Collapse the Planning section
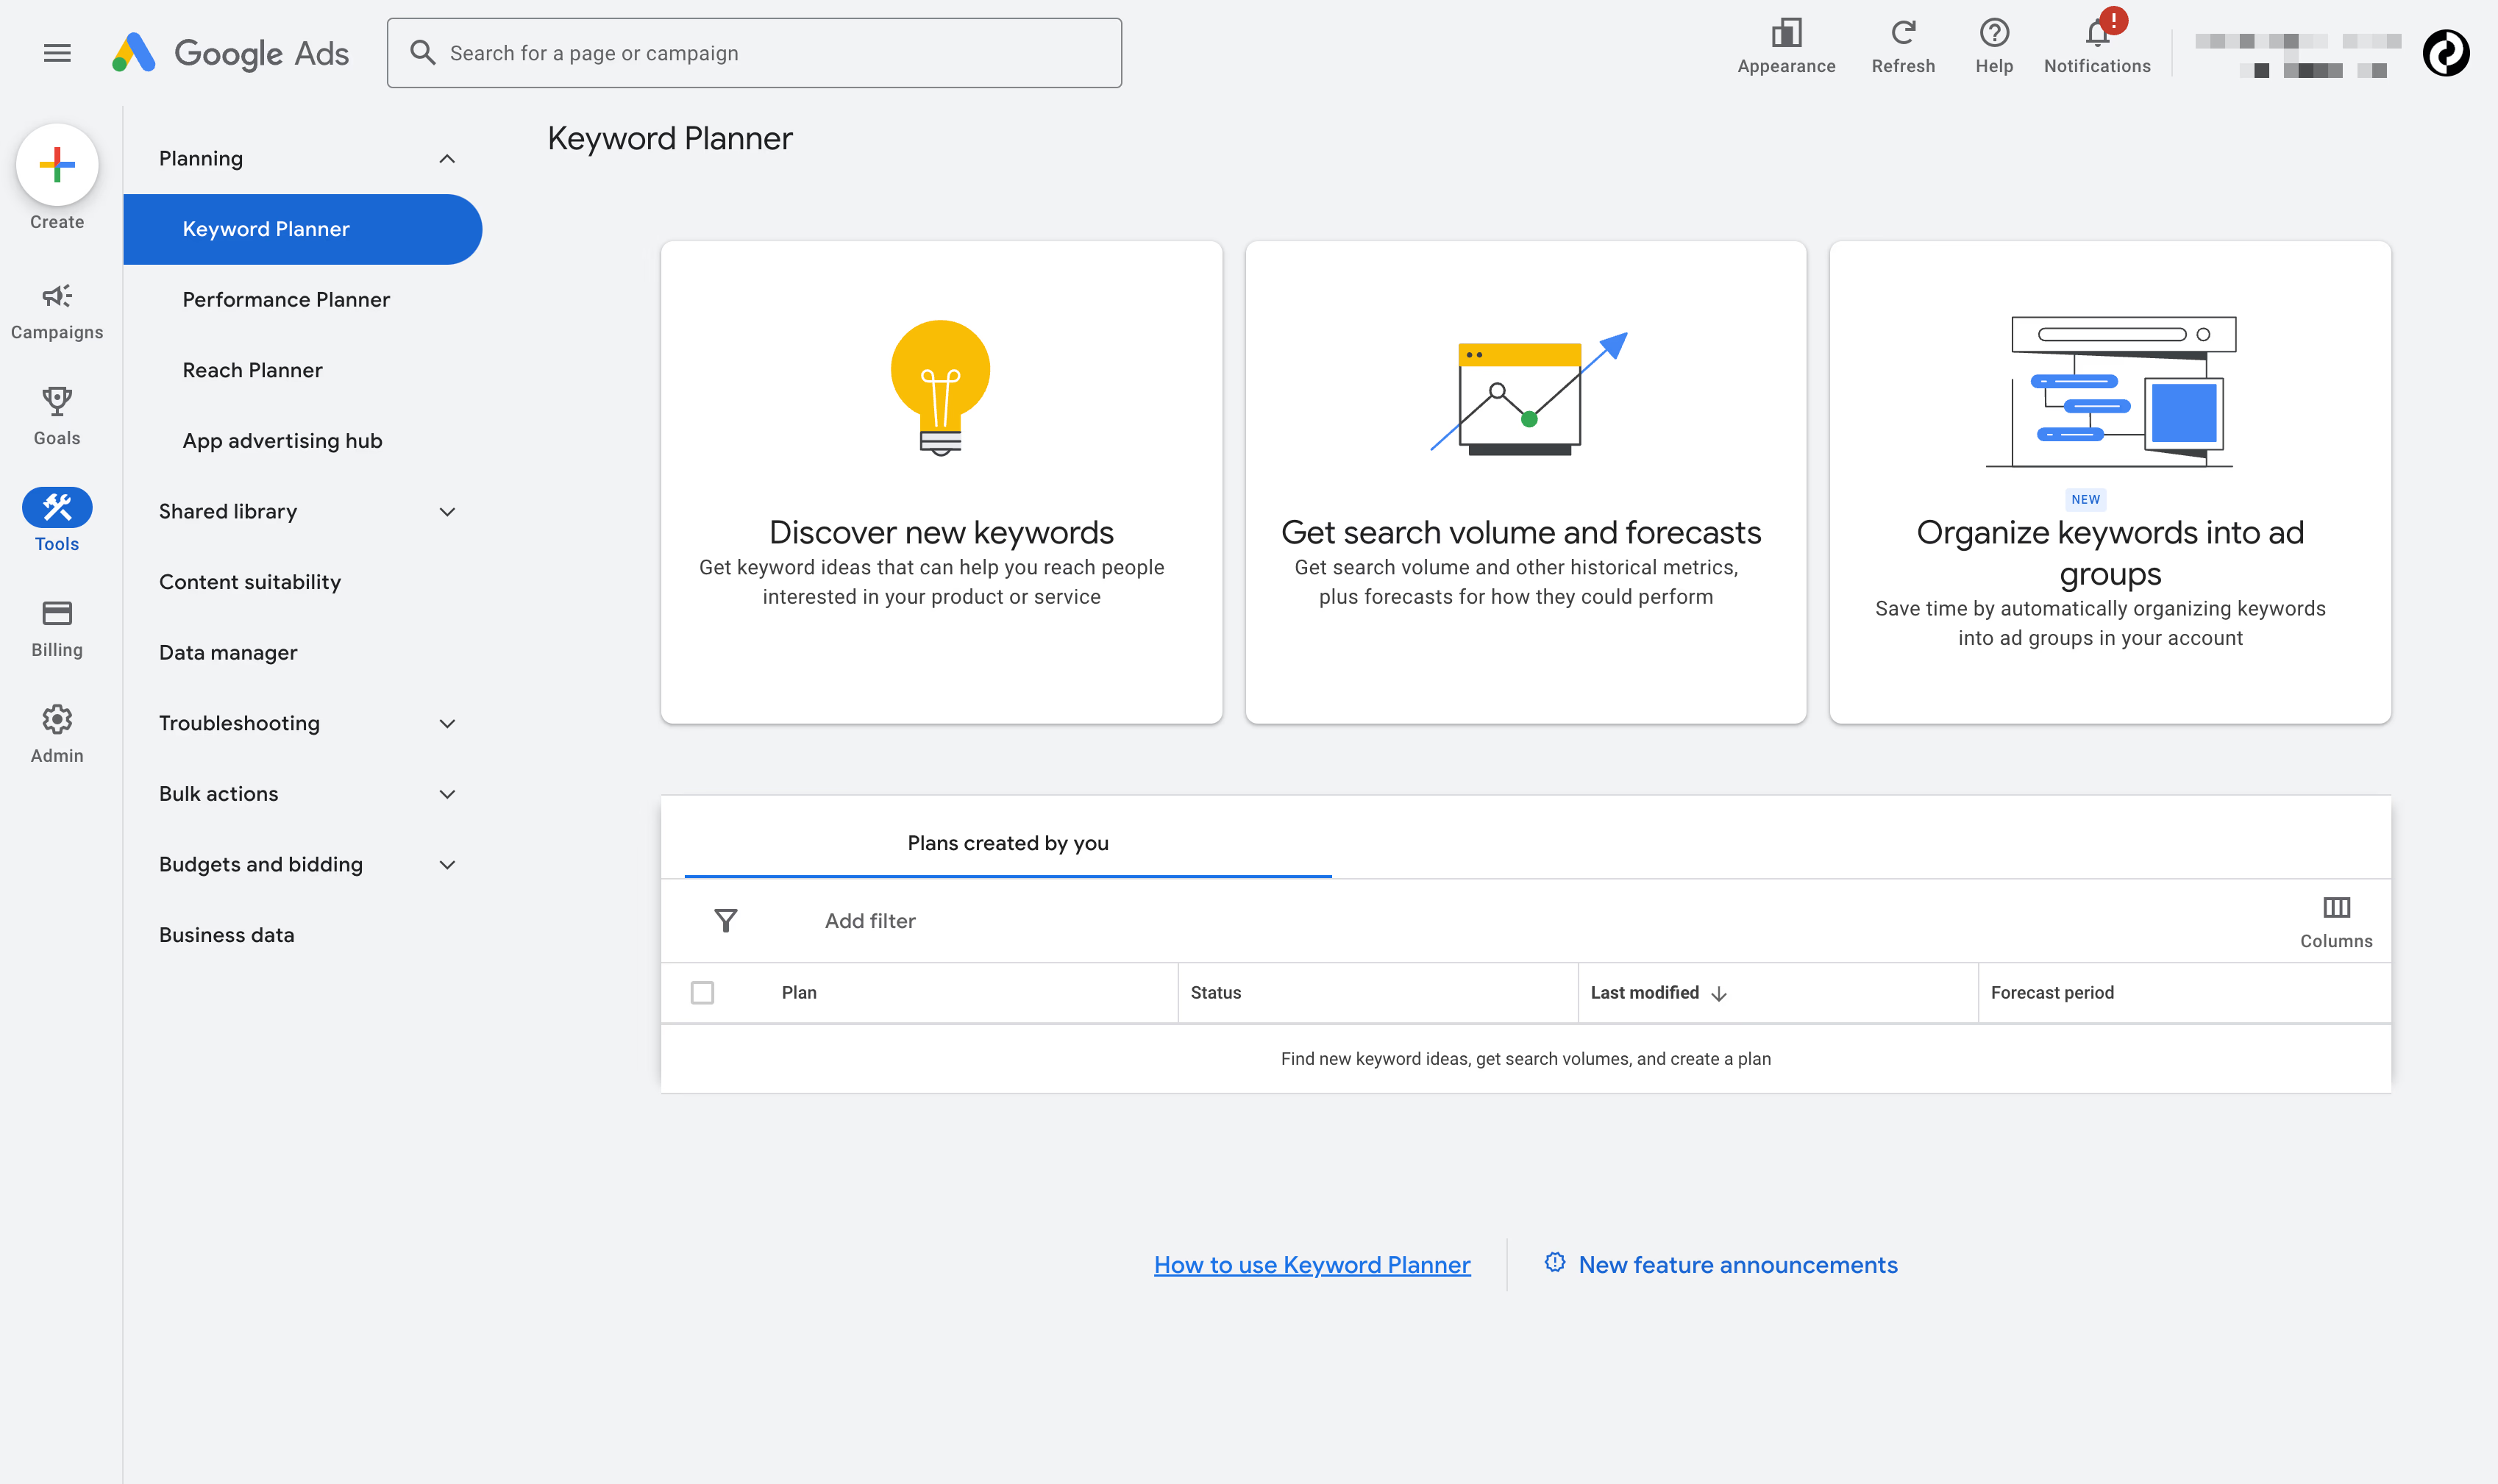2498x1484 pixels. click(447, 159)
